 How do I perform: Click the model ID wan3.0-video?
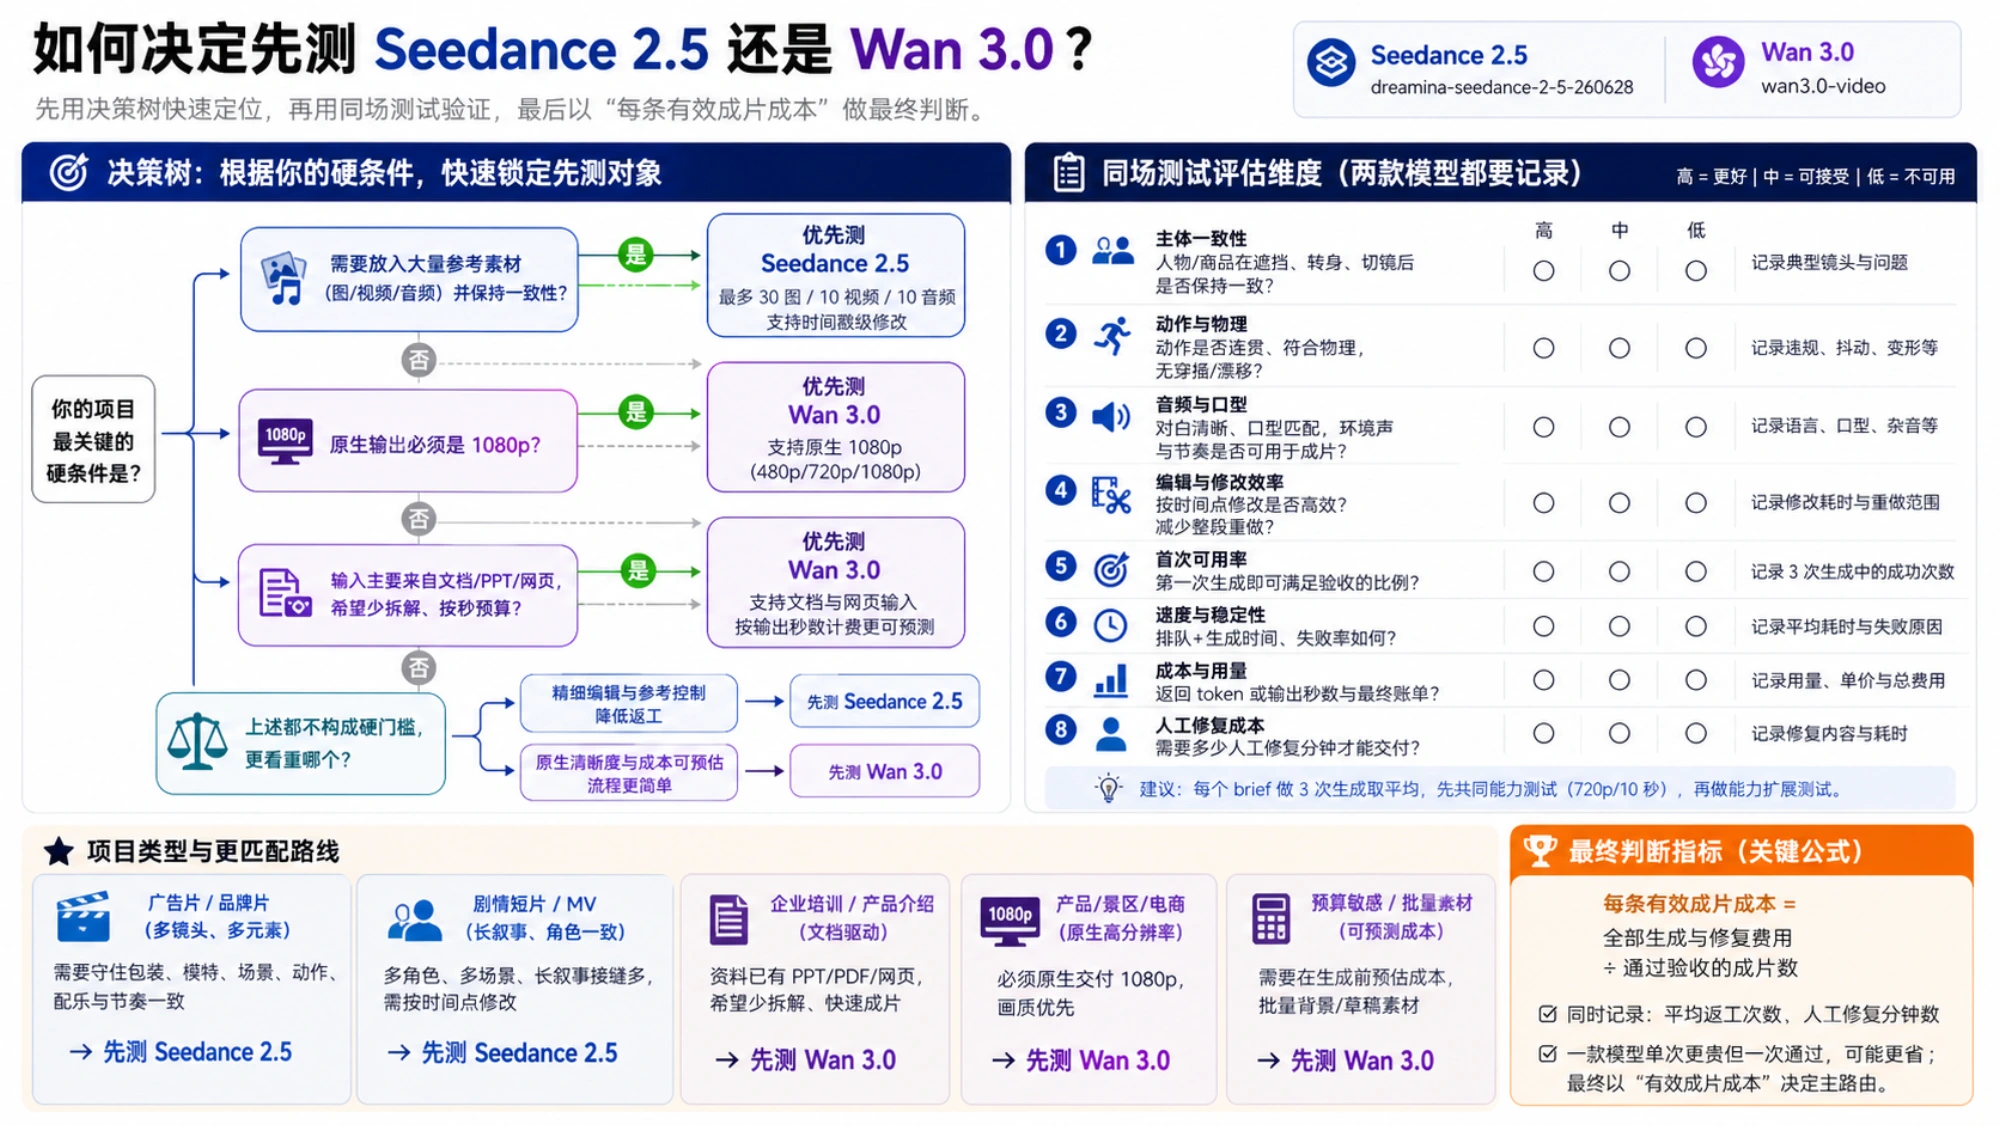pos(1823,86)
